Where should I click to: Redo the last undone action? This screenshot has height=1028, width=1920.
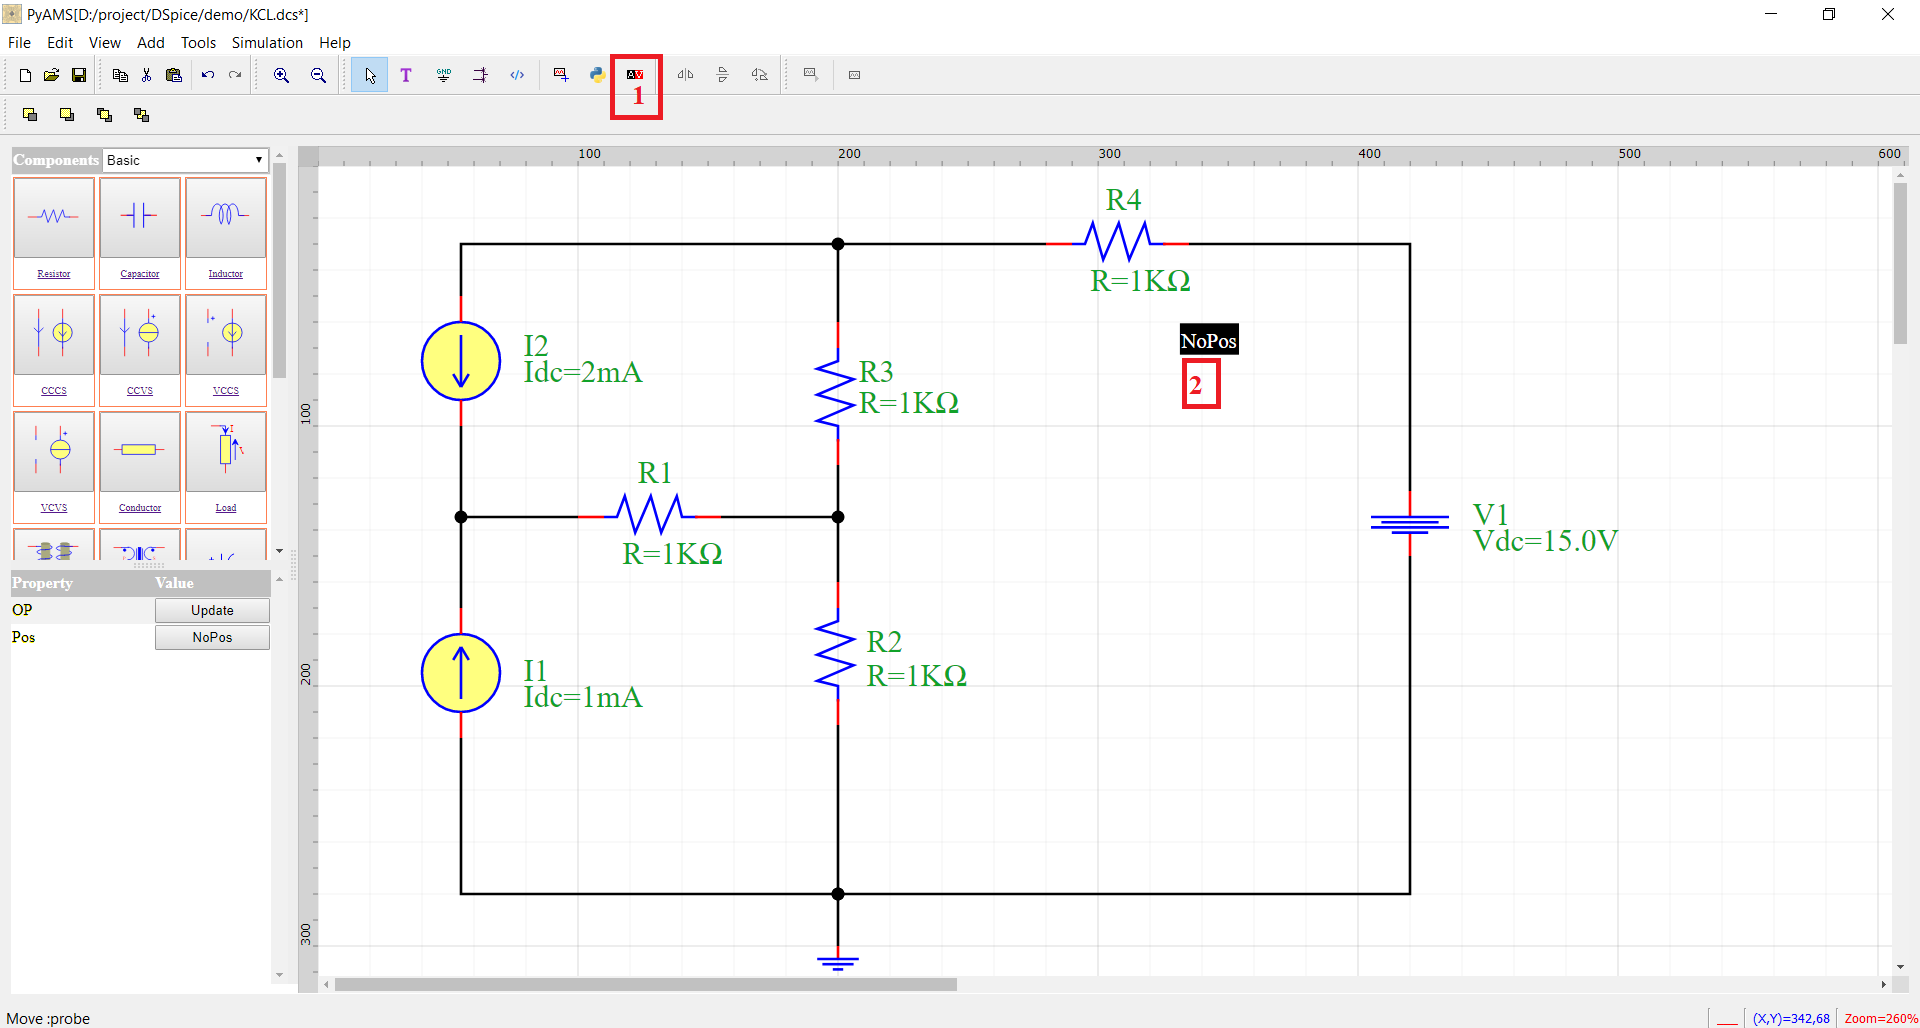pos(235,75)
